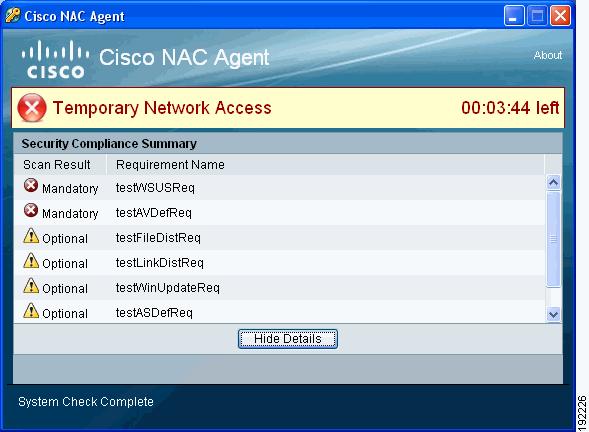Select the testFileDistReq requirement name

tap(158, 238)
